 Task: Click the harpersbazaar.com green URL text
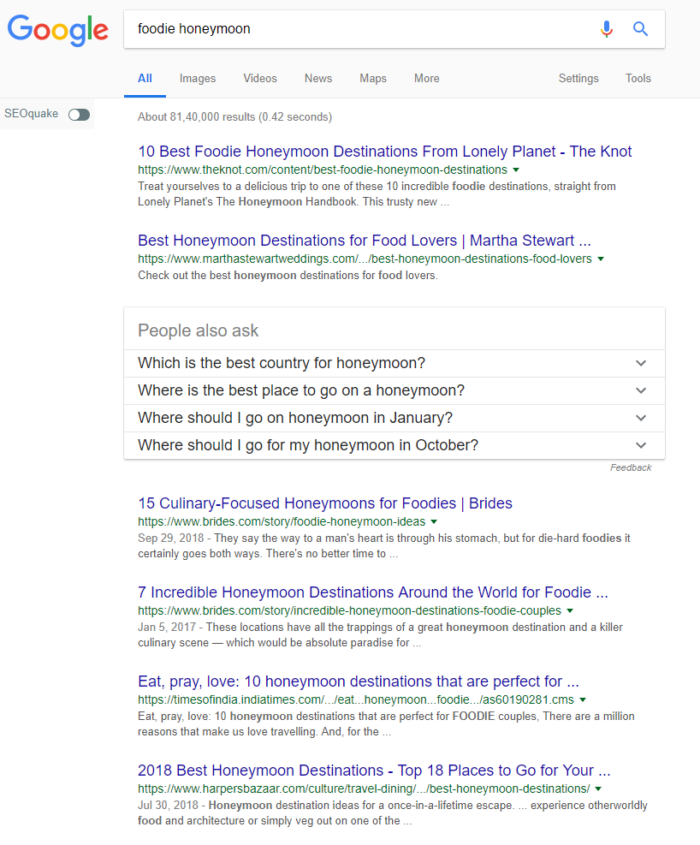[x=364, y=789]
